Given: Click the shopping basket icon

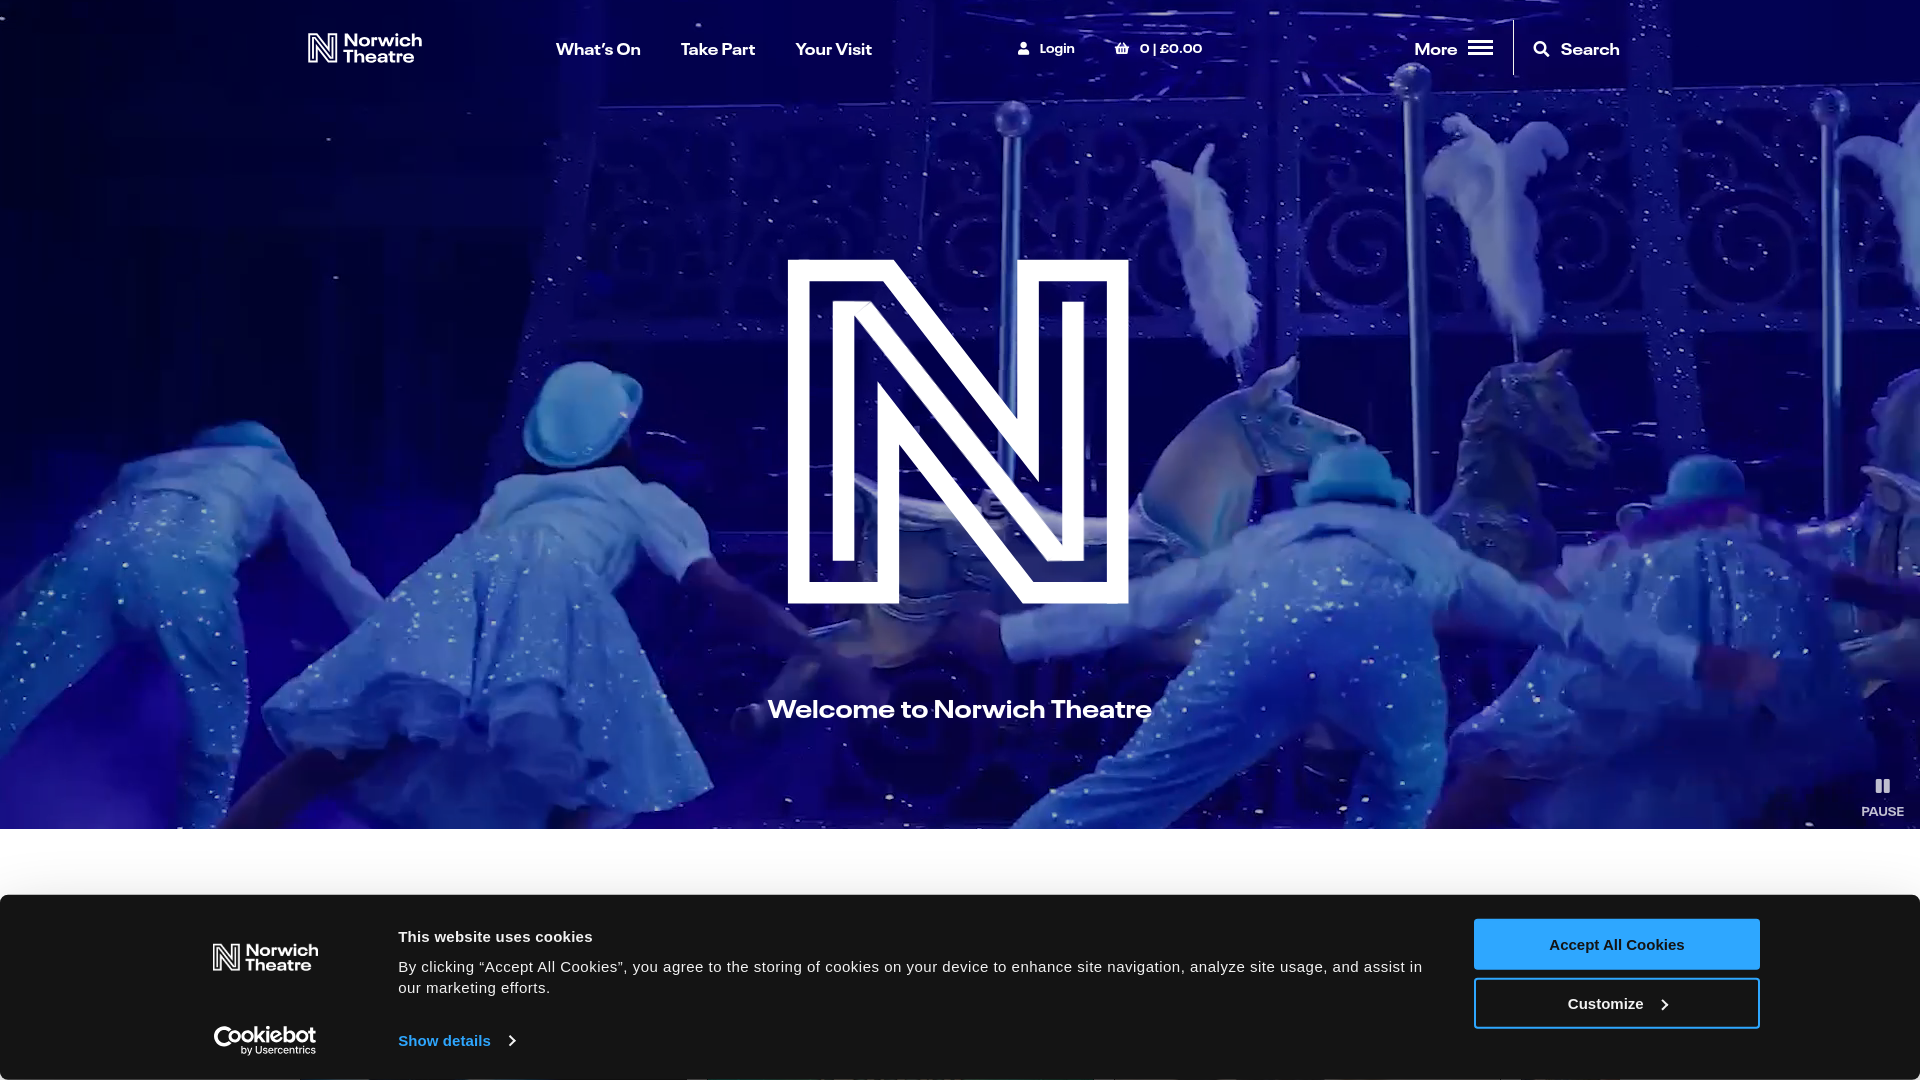Looking at the screenshot, I should pos(1122,48).
